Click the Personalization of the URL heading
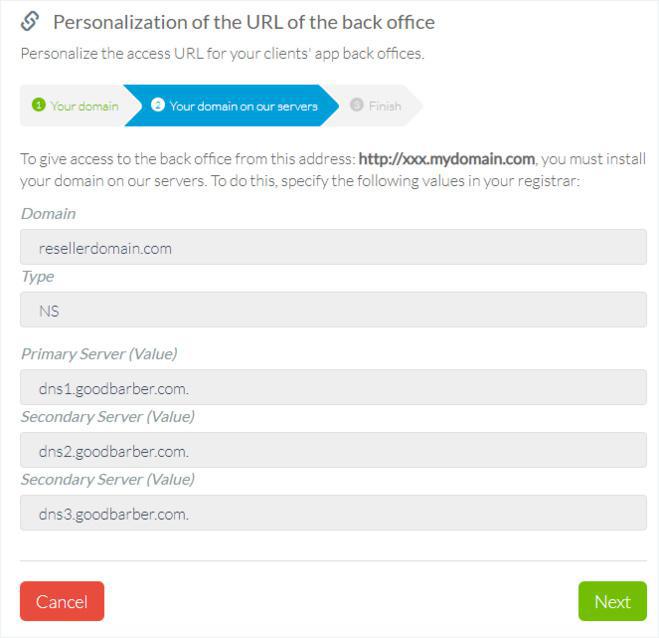 point(243,22)
